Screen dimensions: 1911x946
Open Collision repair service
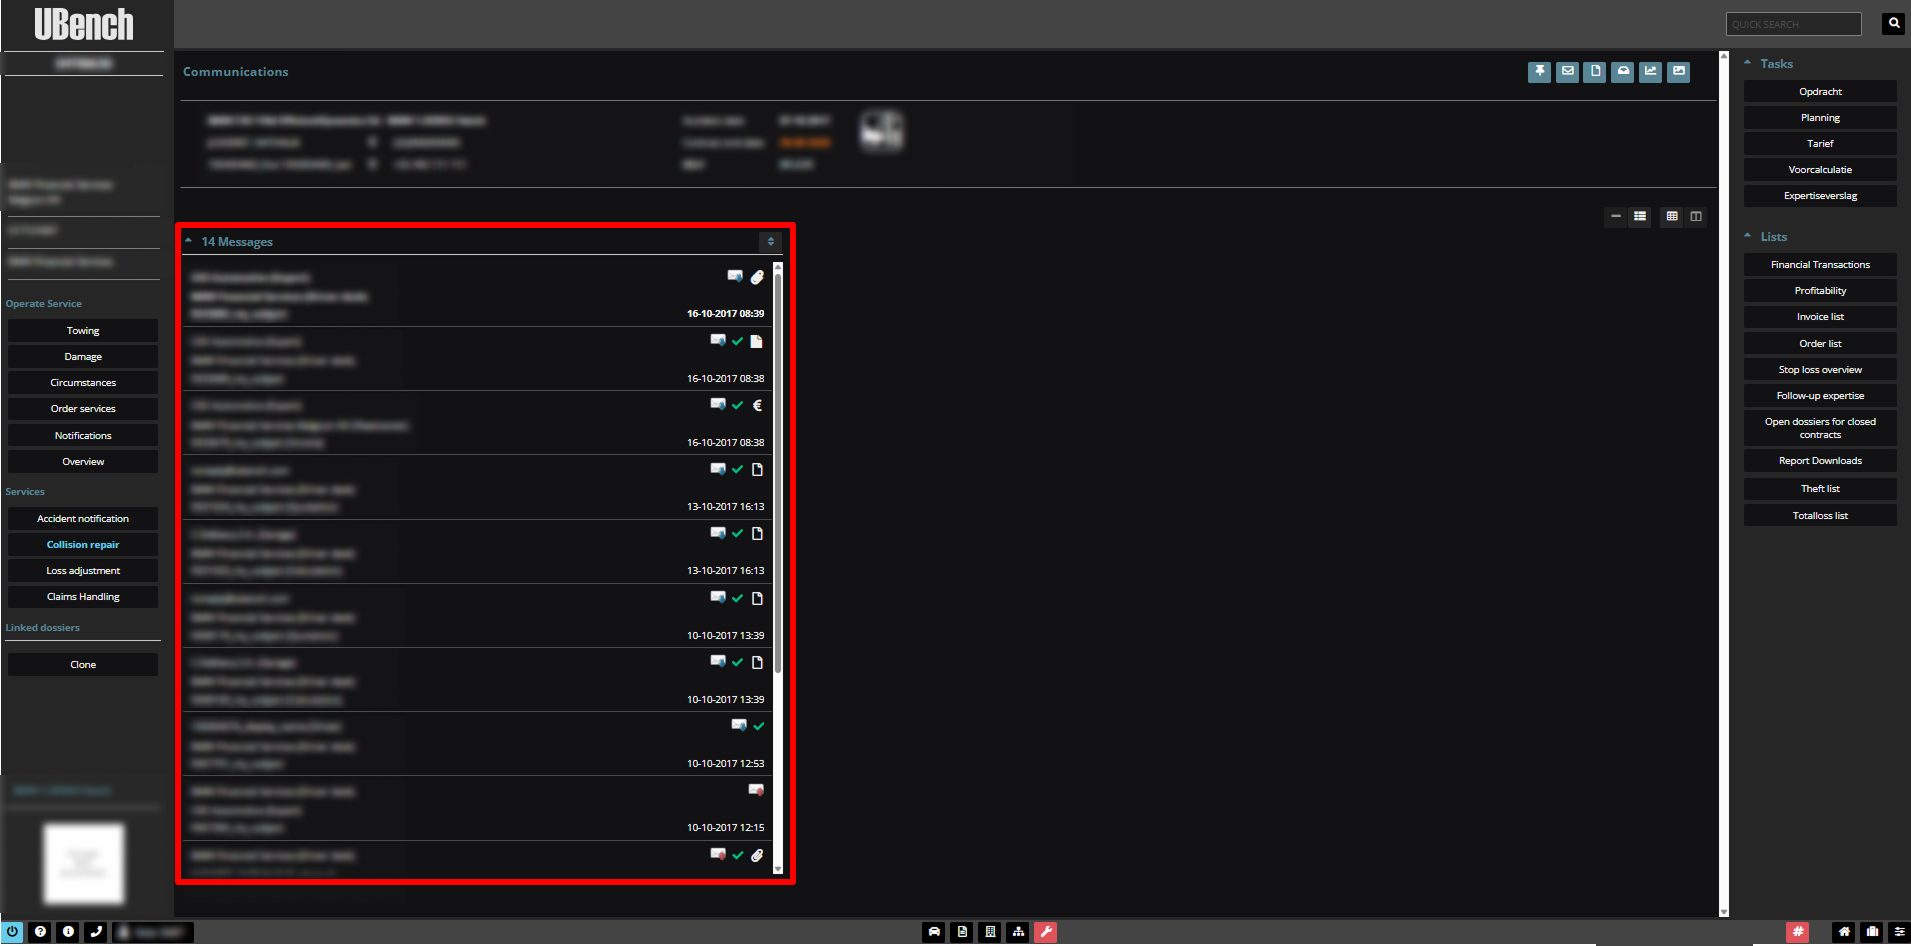(x=83, y=545)
